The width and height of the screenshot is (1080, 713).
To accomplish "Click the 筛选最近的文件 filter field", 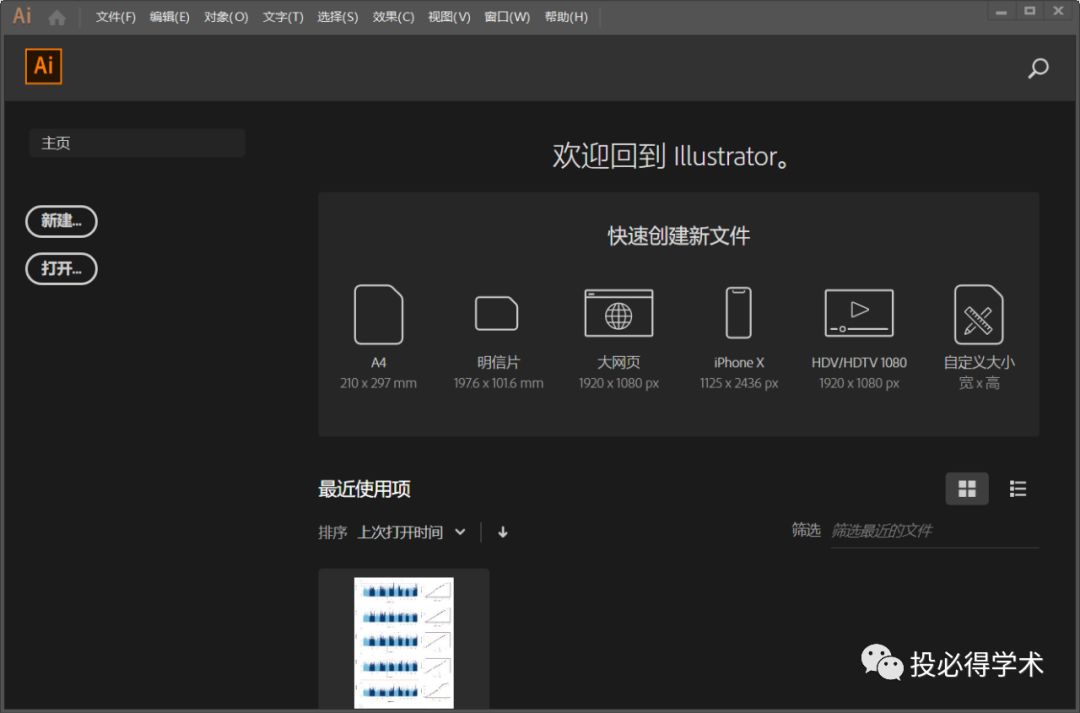I will pos(935,531).
